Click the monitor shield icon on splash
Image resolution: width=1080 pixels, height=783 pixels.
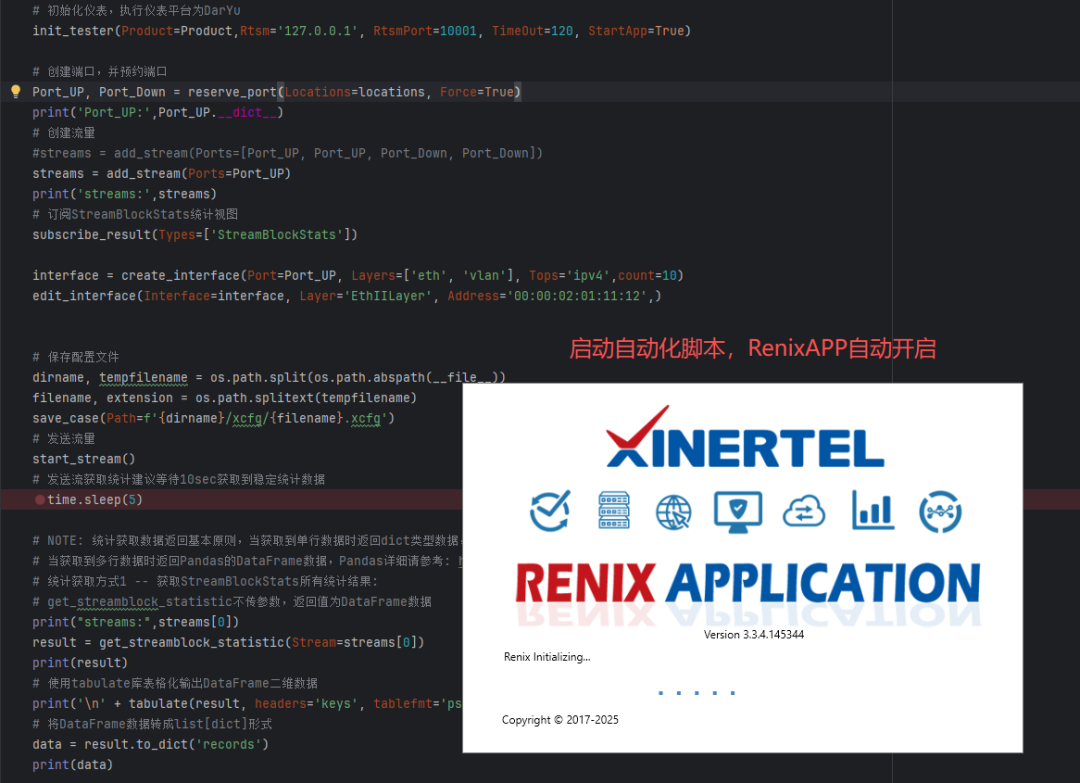tap(737, 511)
